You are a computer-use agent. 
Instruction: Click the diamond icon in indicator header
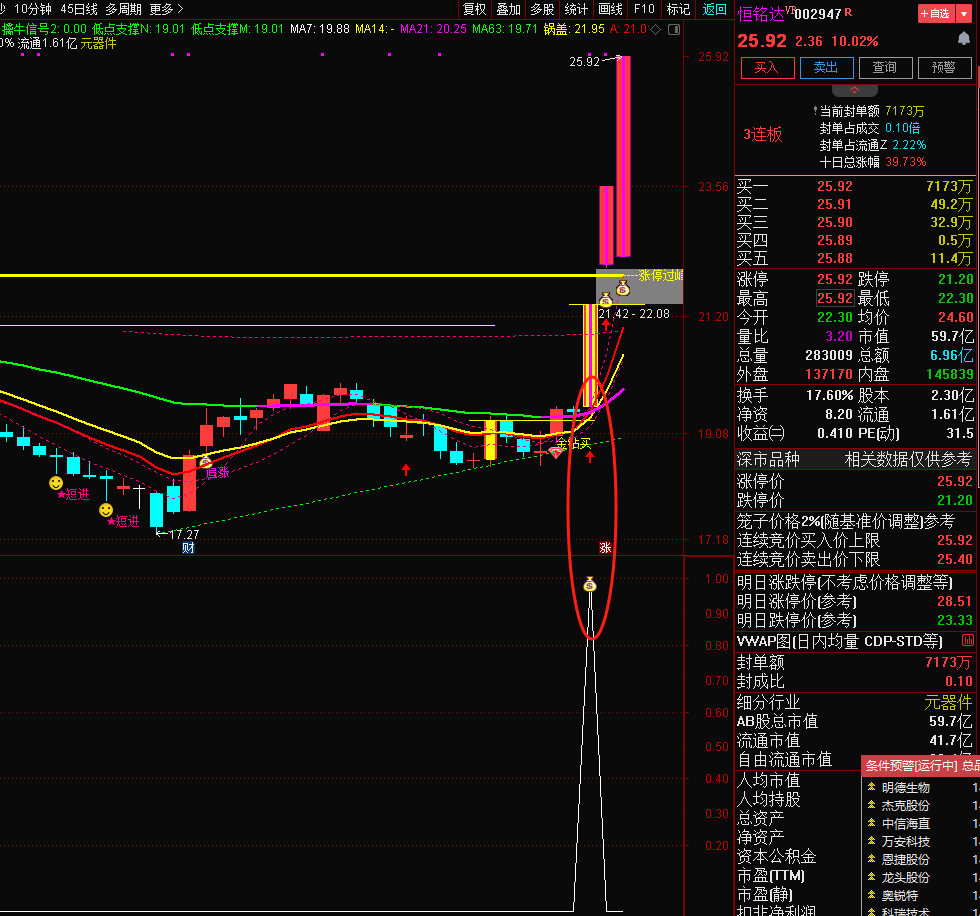[x=654, y=29]
